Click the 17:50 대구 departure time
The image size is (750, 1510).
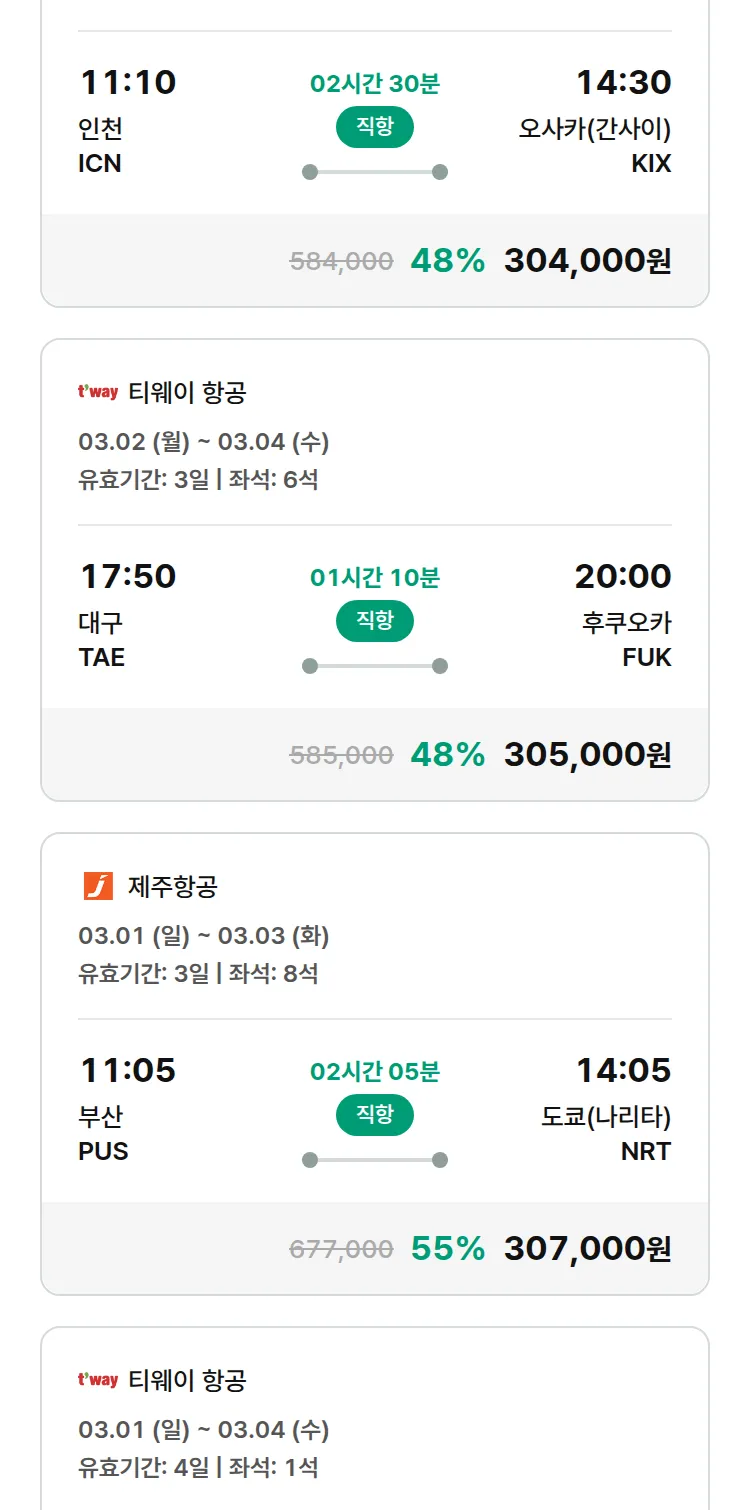128,576
